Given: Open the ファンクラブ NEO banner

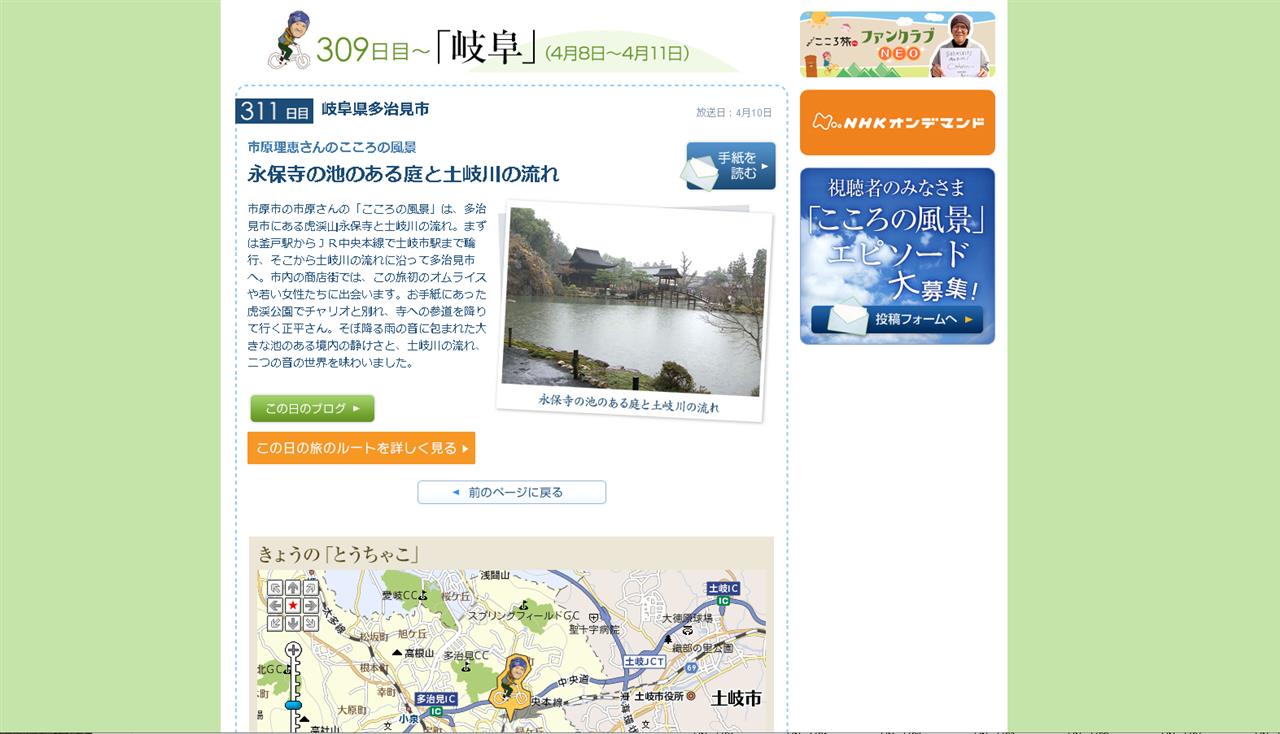Looking at the screenshot, I should pyautogui.click(x=897, y=44).
